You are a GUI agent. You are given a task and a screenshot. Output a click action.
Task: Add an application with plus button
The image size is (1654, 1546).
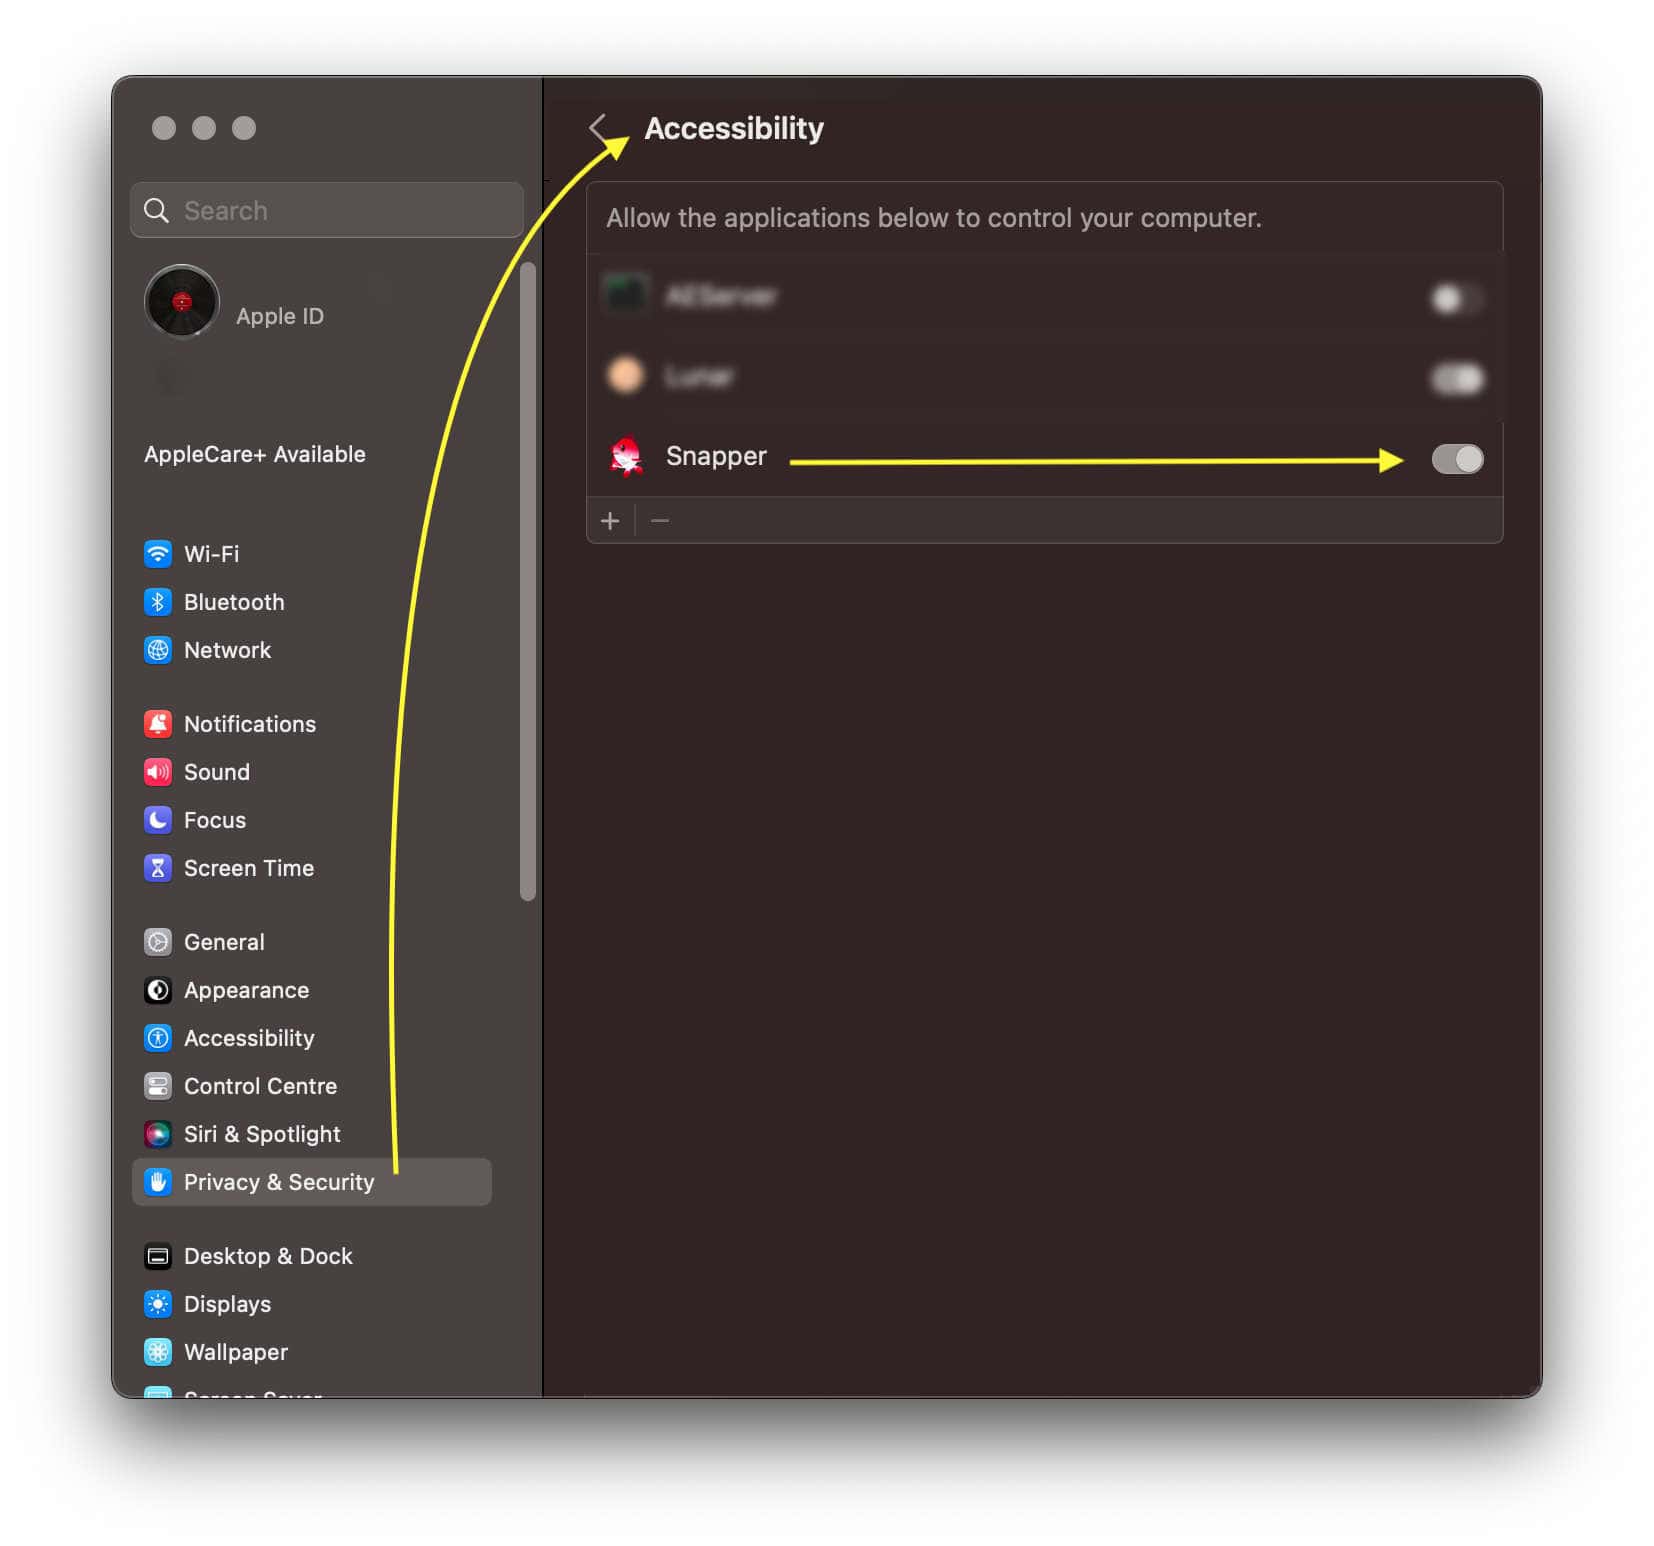coord(610,521)
